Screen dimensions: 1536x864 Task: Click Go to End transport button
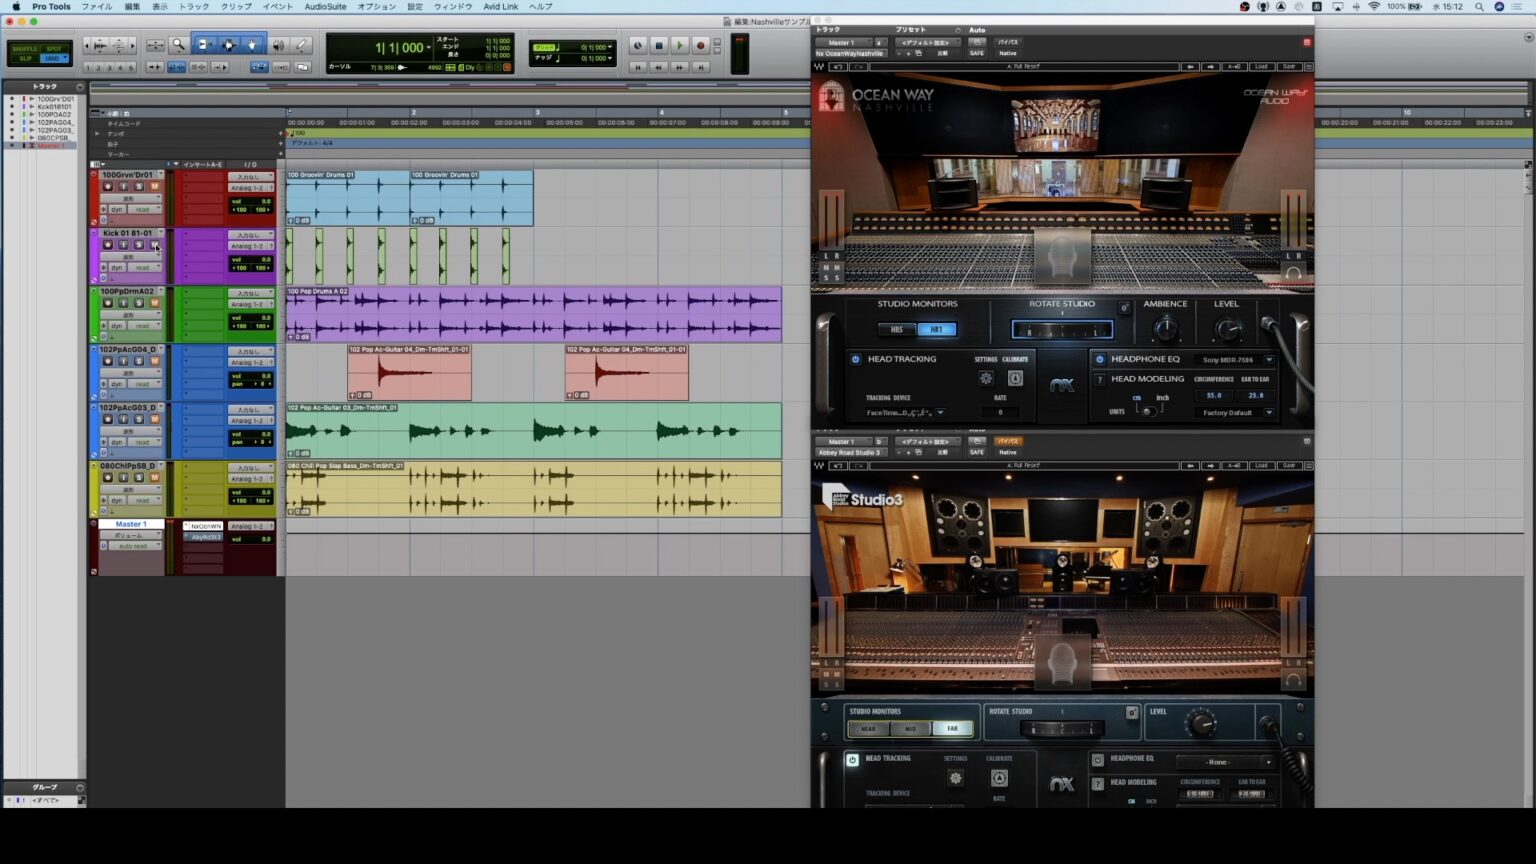pyautogui.click(x=701, y=67)
